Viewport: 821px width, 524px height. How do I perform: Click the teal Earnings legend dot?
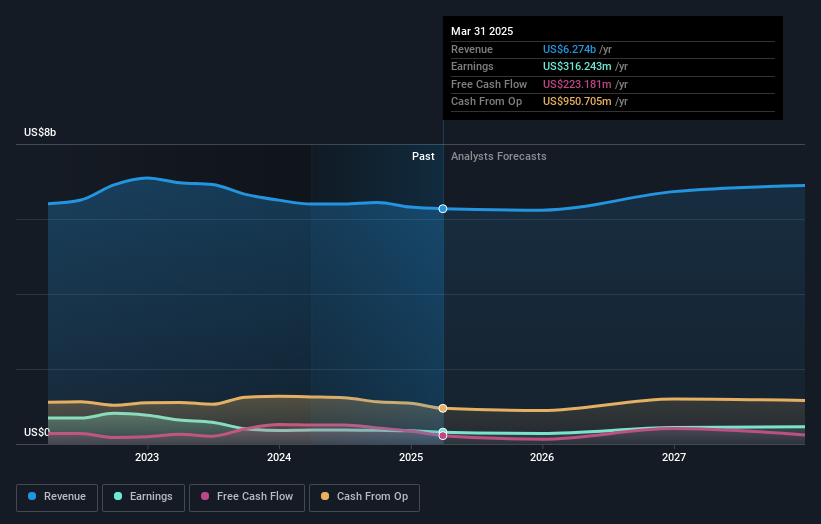pyautogui.click(x=118, y=496)
